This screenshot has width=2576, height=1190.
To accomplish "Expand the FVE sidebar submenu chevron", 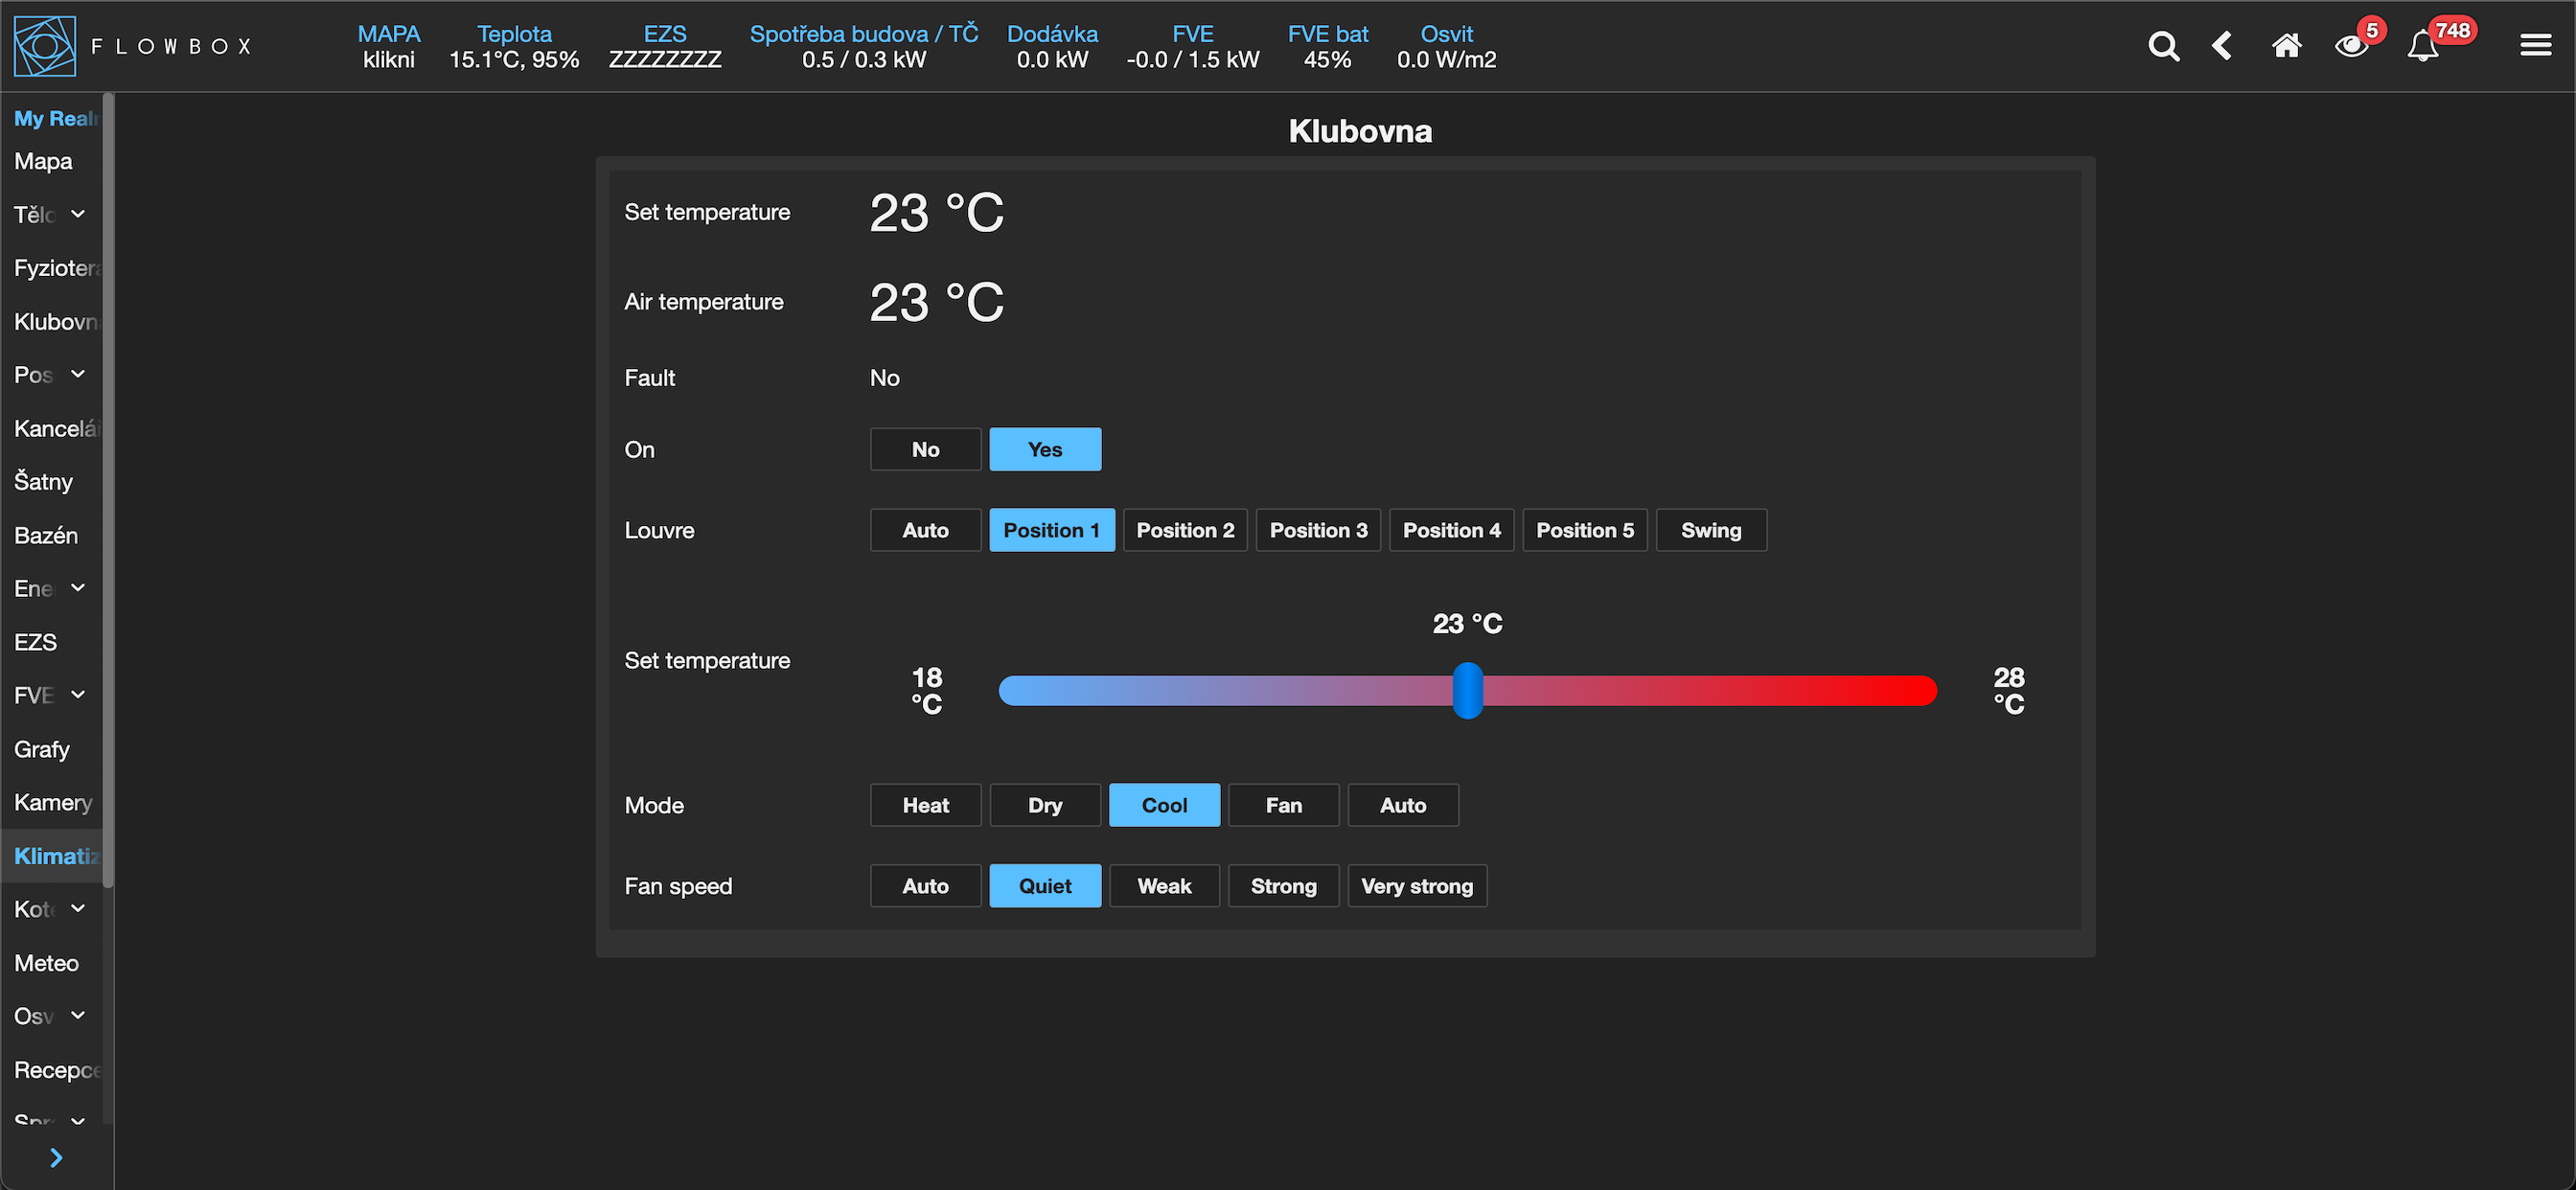I will [78, 695].
